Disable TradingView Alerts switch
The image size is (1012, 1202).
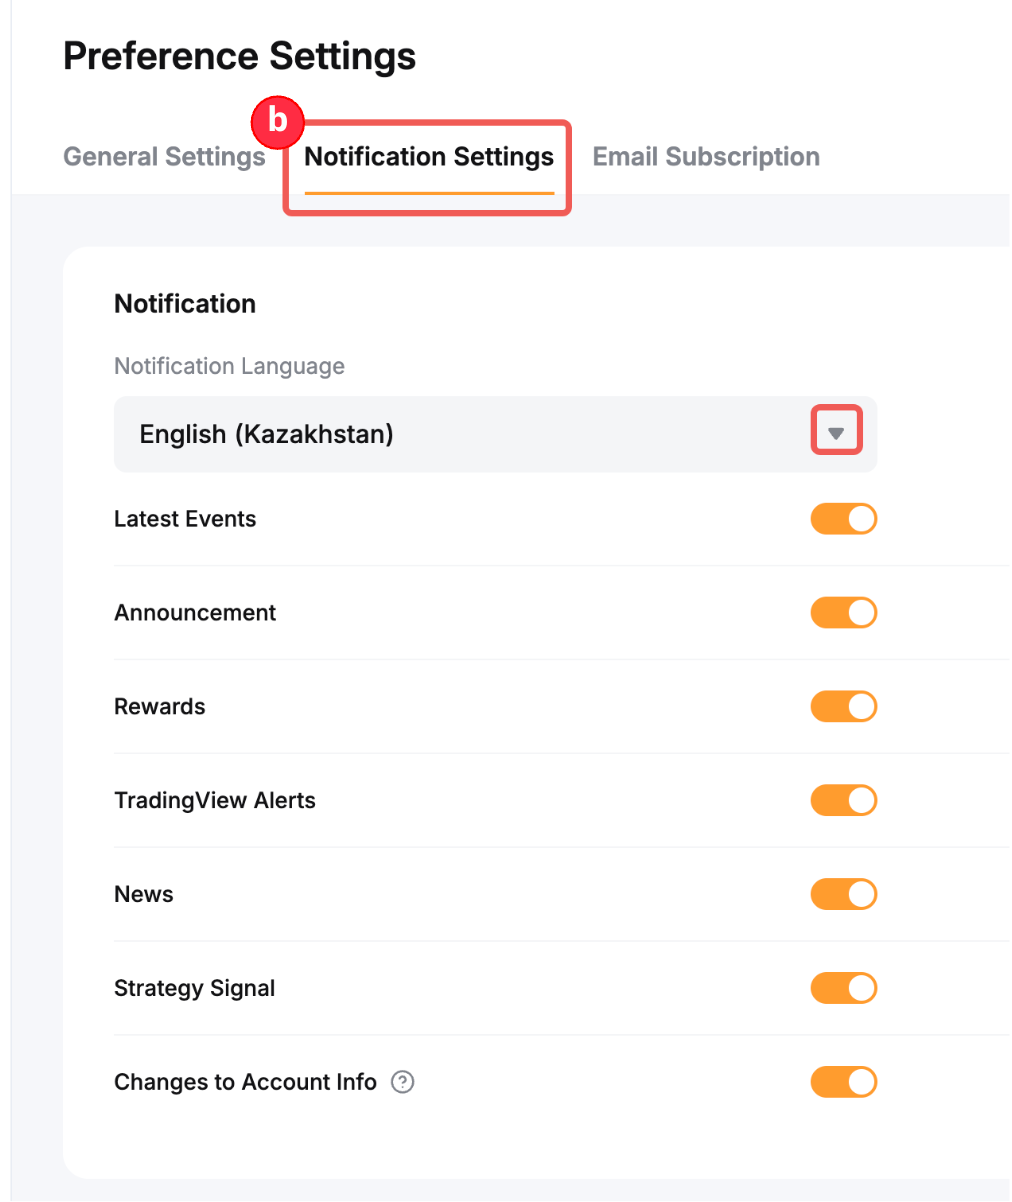[843, 800]
